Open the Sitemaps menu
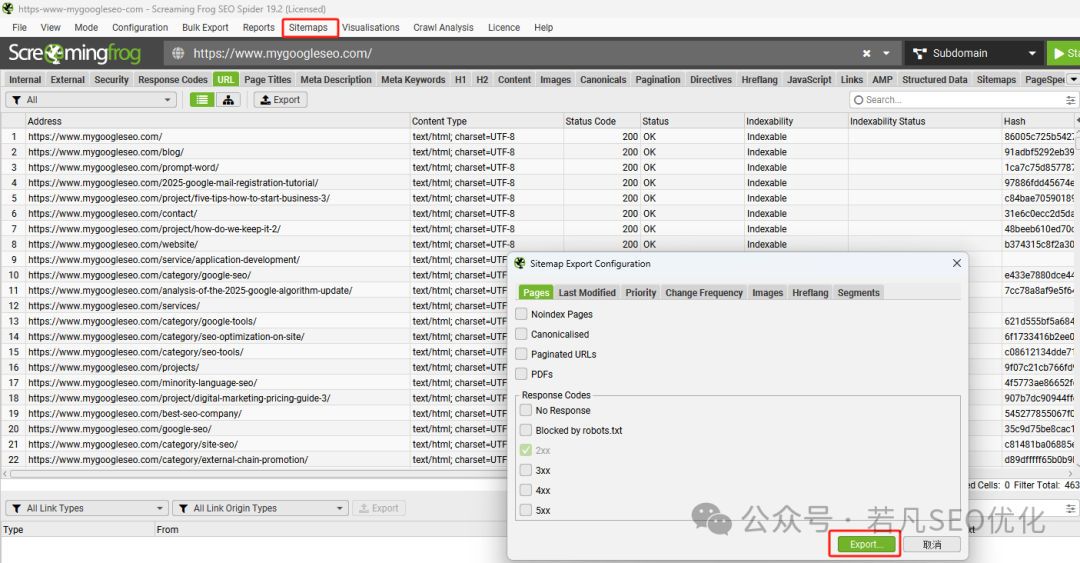The image size is (1080, 563). [308, 28]
